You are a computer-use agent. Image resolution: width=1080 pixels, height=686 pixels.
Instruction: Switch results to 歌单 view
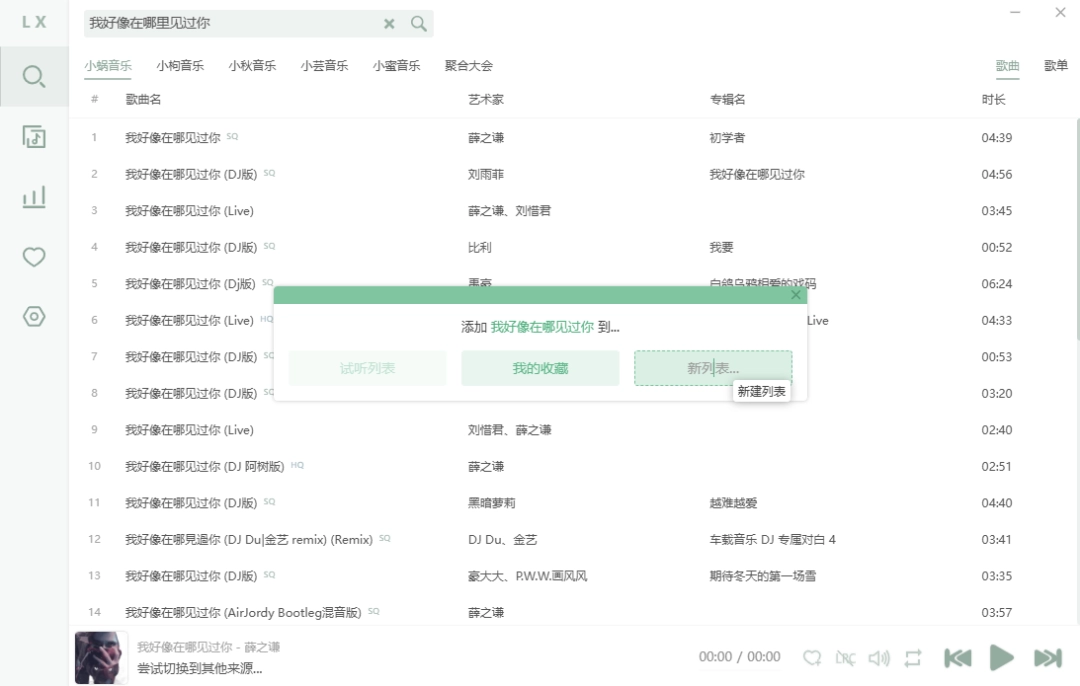1055,63
